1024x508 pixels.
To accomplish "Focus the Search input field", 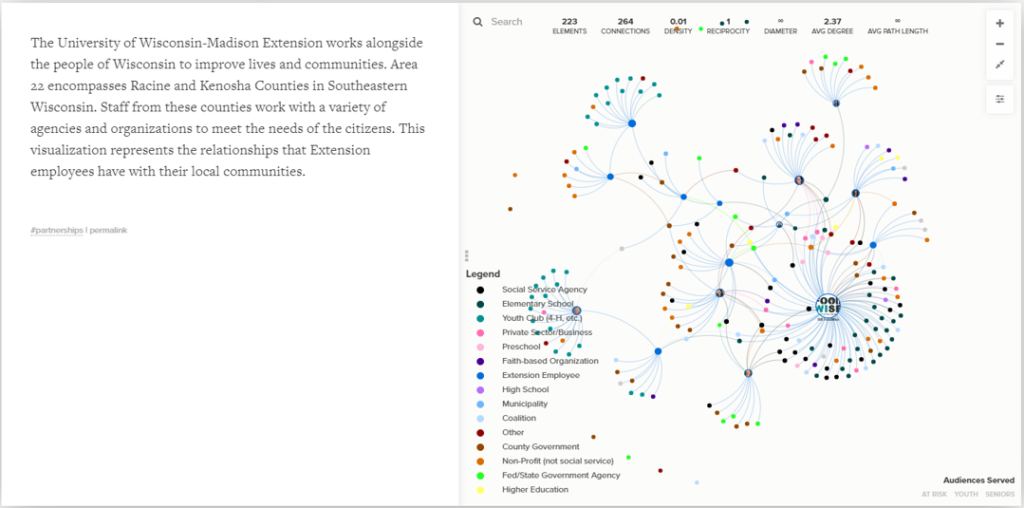I will click(x=507, y=22).
